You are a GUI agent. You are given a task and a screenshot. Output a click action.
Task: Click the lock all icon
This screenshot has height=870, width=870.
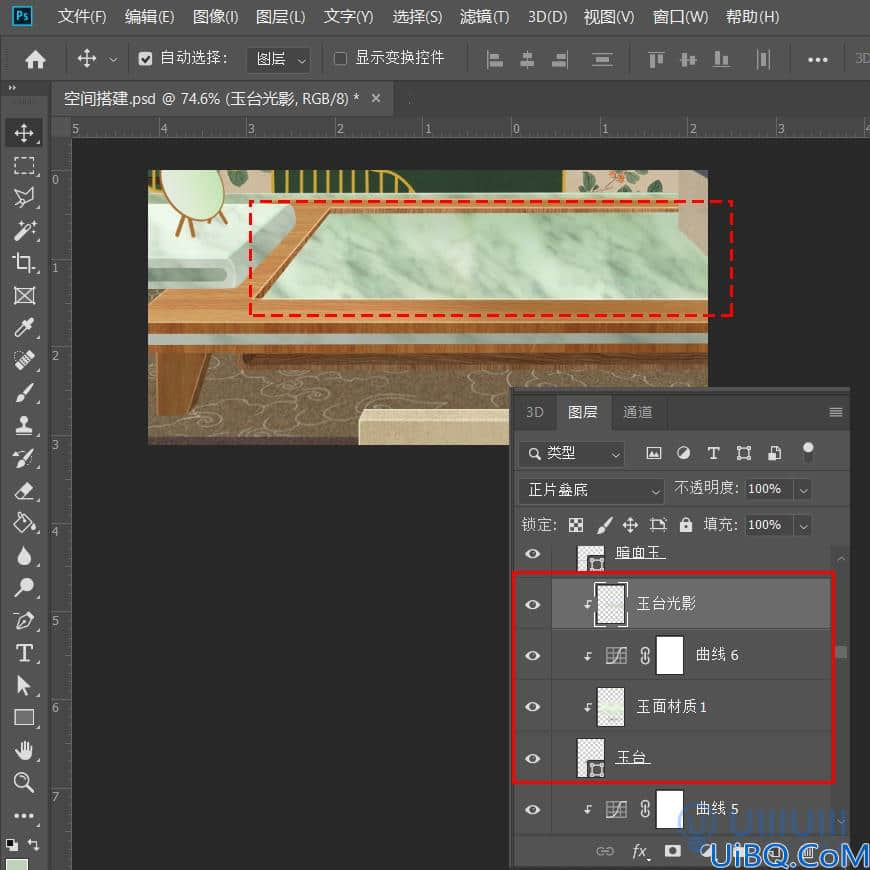click(686, 525)
